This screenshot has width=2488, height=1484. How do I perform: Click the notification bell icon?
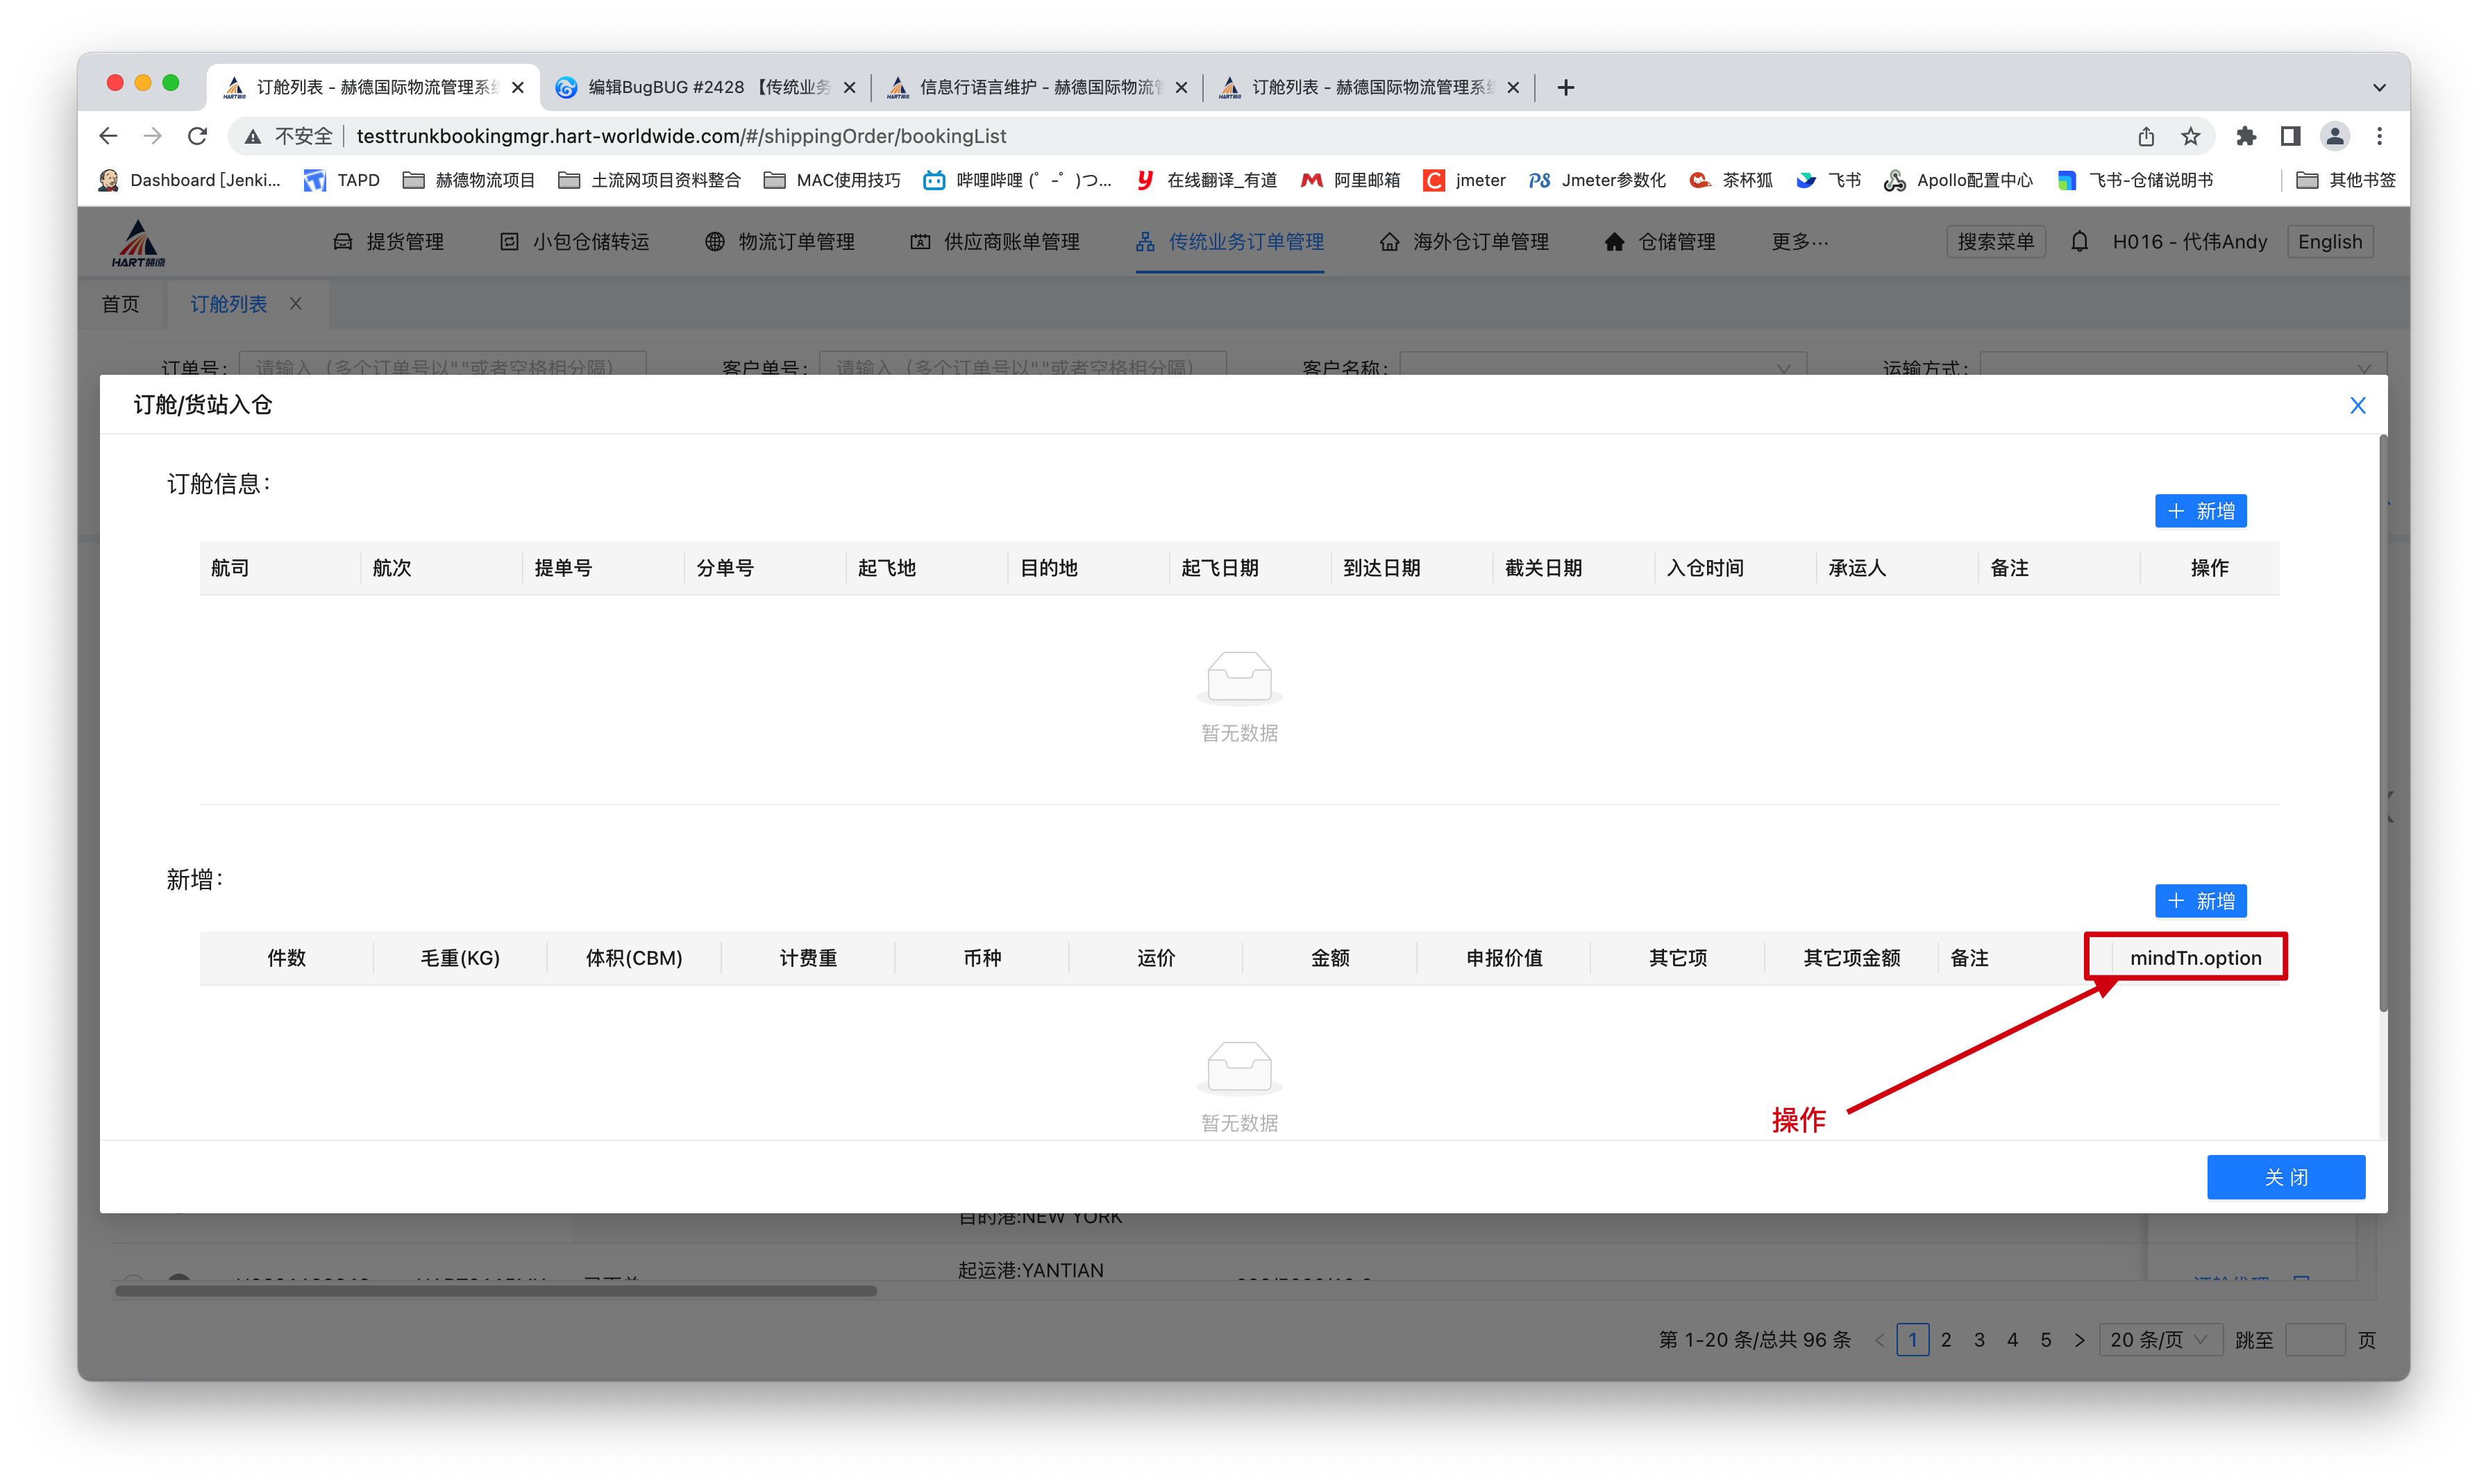(x=2079, y=242)
